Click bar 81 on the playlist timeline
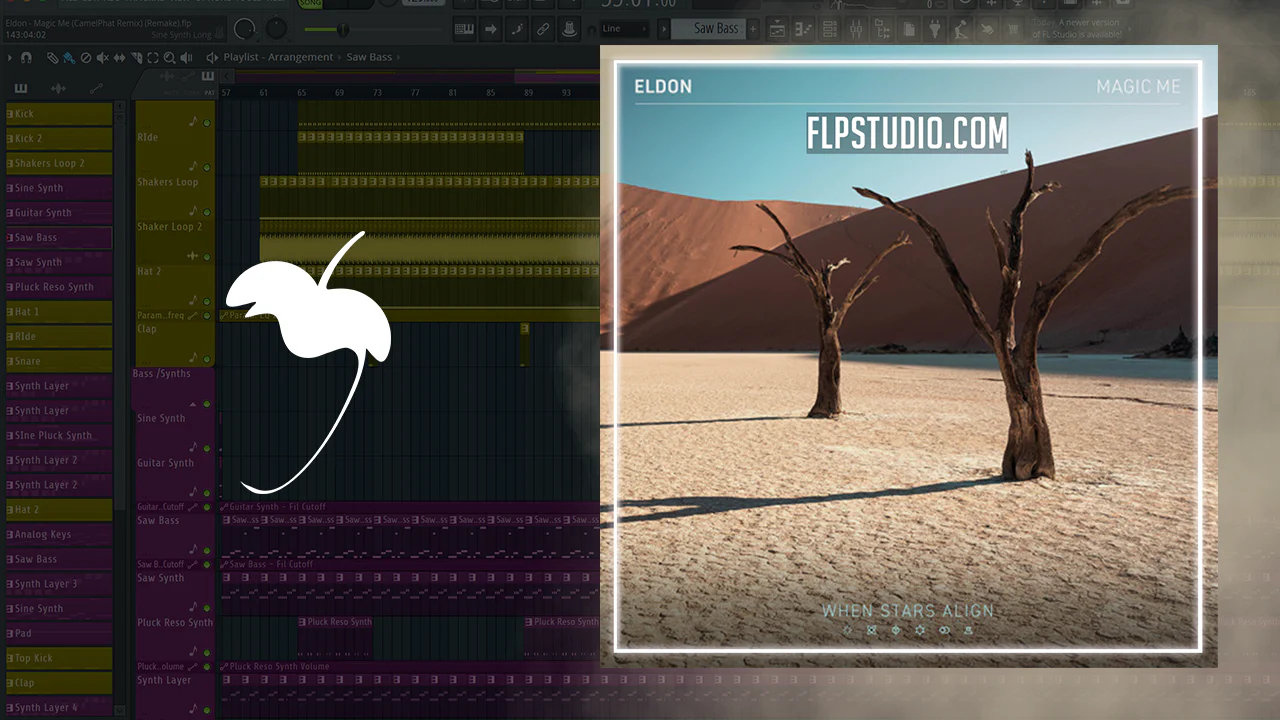1280x720 pixels. 453,93
